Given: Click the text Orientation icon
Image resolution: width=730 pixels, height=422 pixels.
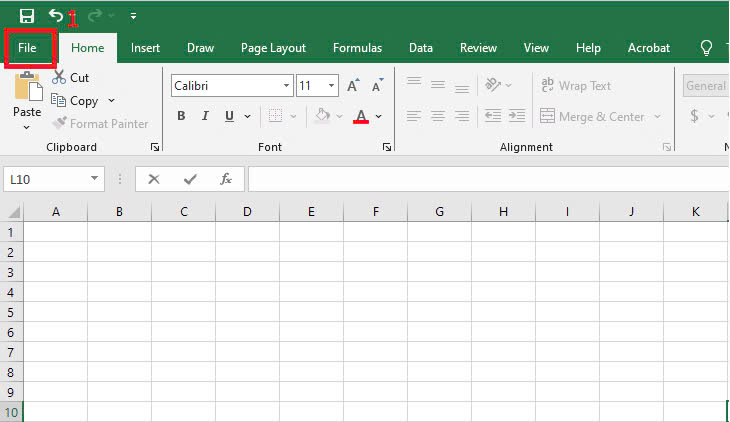Looking at the screenshot, I should (x=493, y=85).
